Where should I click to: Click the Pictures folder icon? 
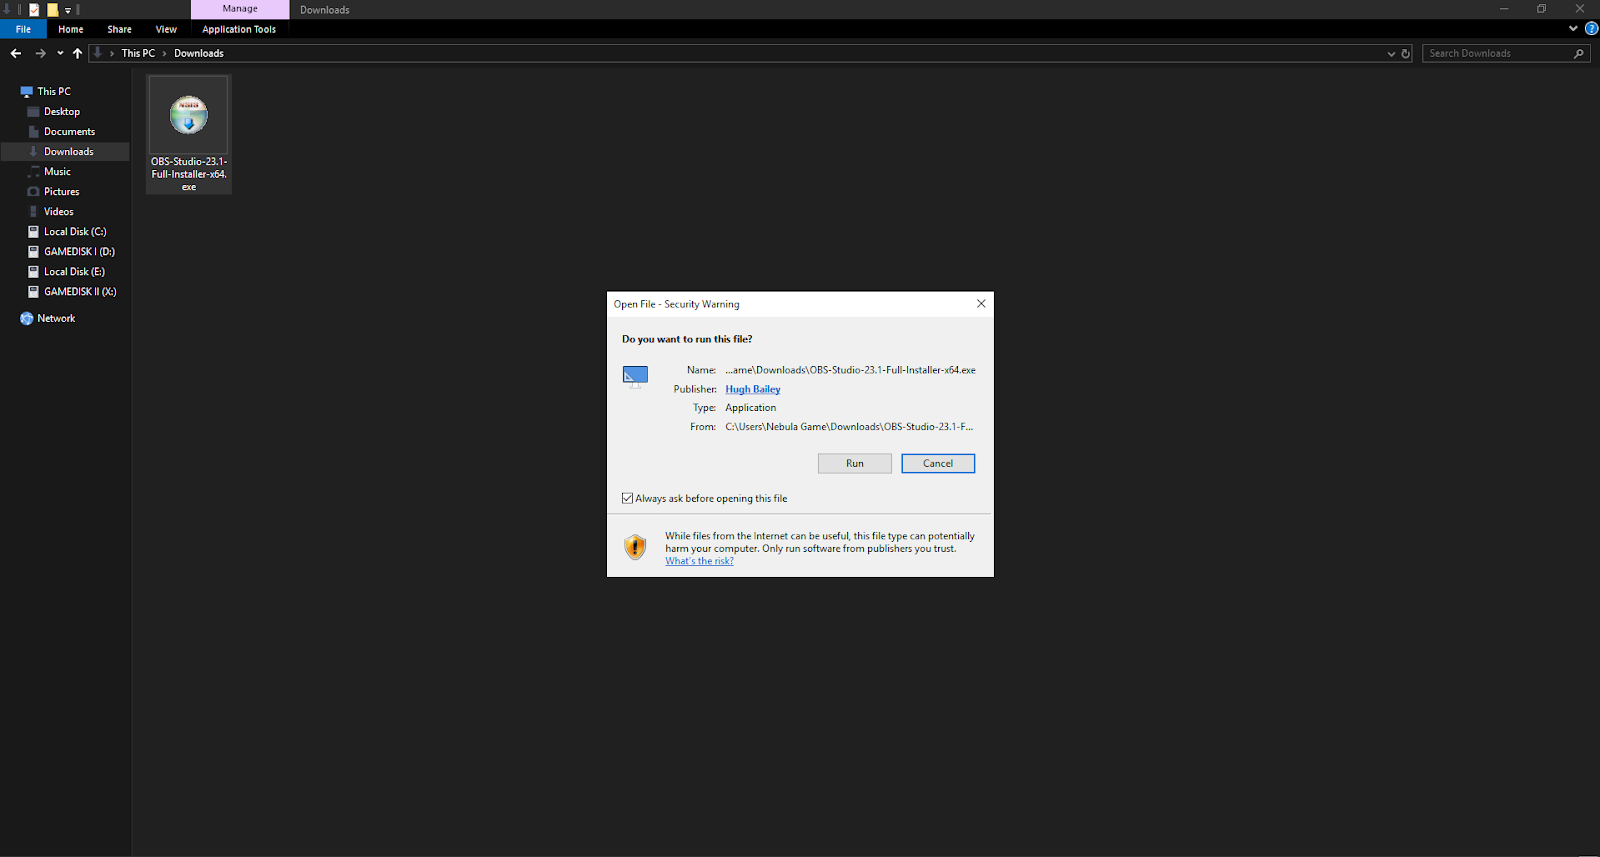pos(33,192)
